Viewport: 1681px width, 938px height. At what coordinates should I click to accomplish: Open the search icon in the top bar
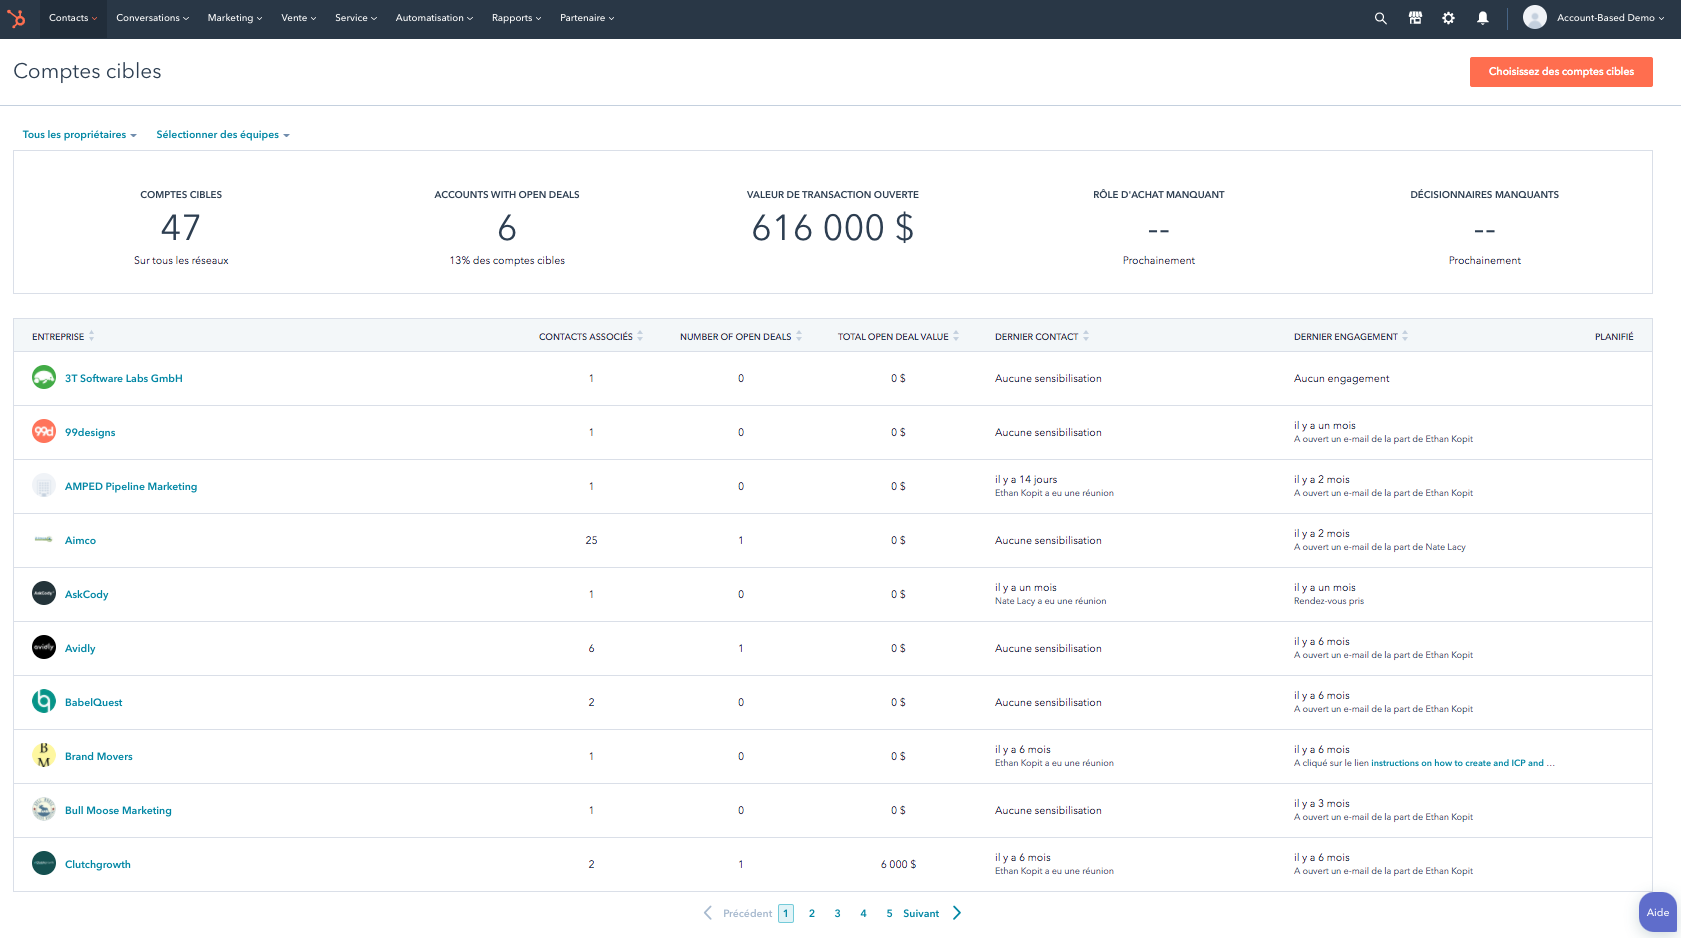pyautogui.click(x=1380, y=17)
